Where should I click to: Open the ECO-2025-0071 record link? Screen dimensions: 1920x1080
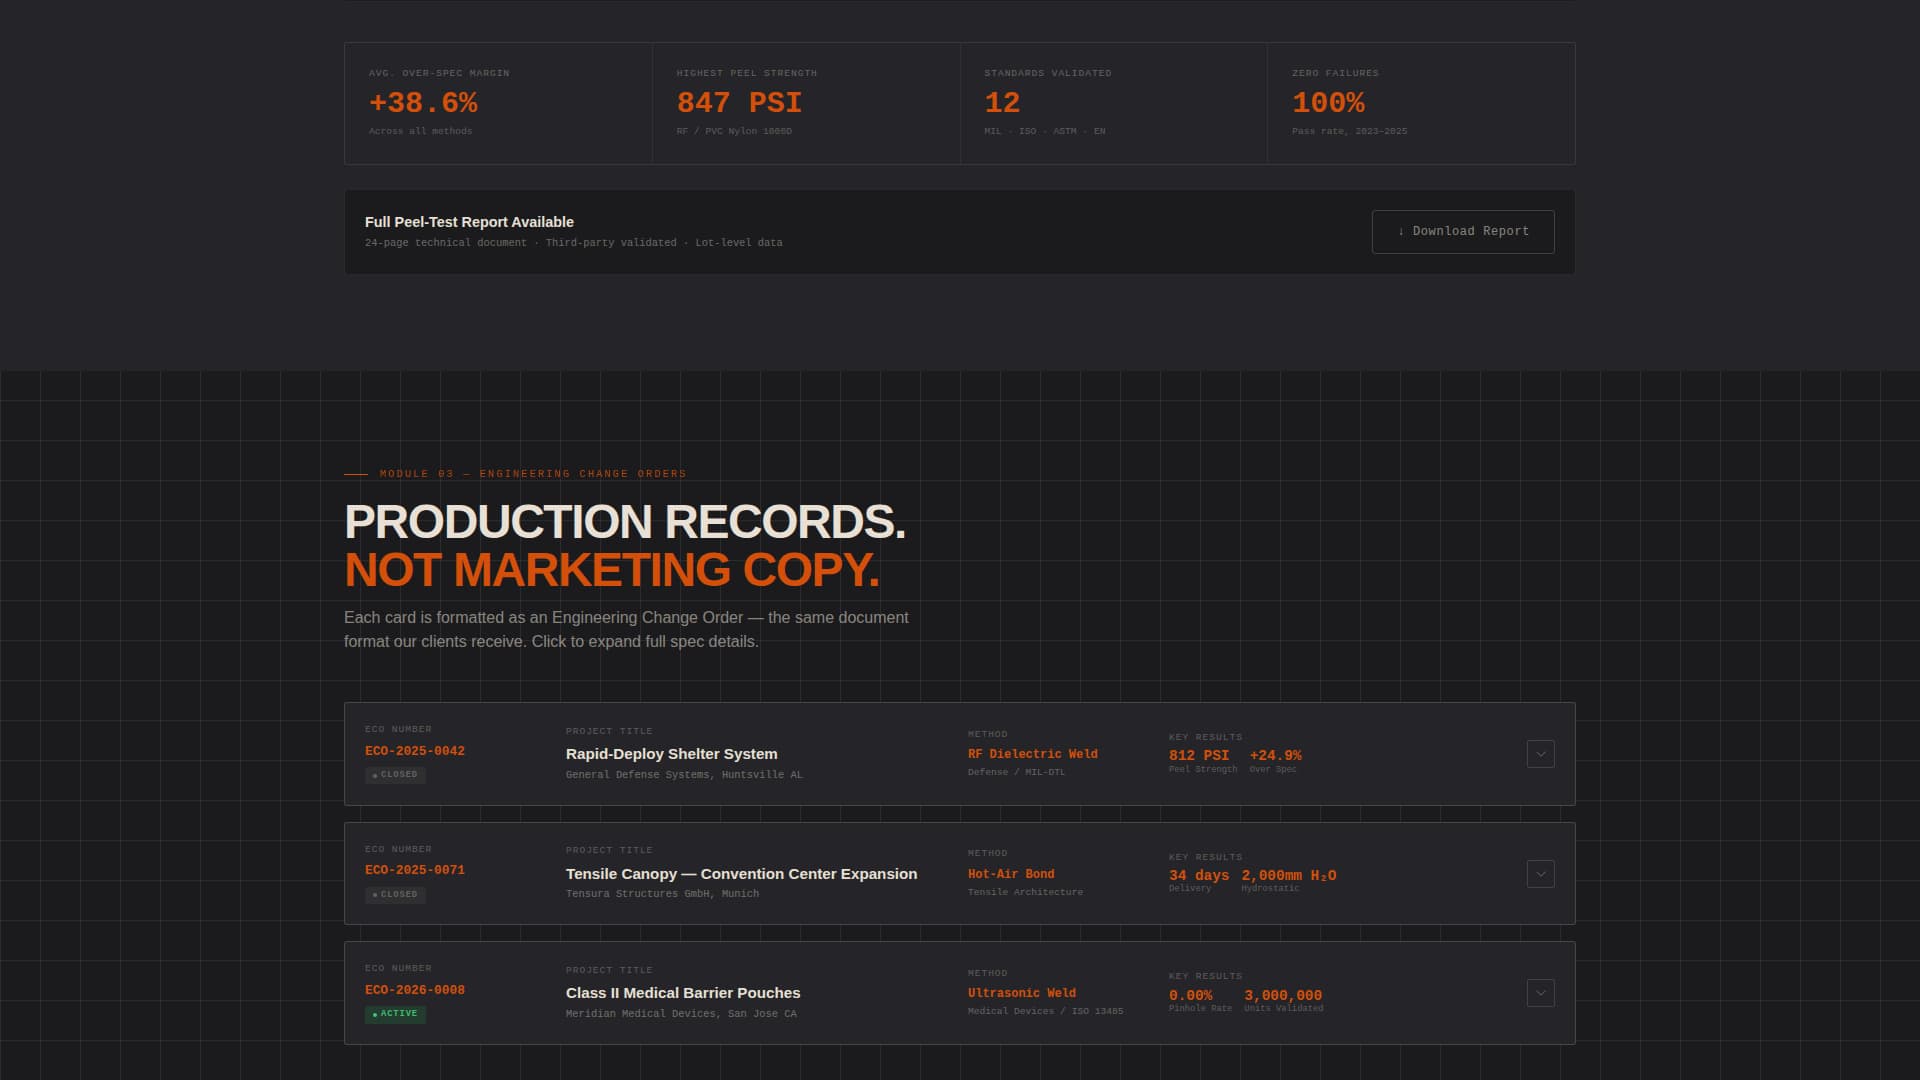click(415, 869)
